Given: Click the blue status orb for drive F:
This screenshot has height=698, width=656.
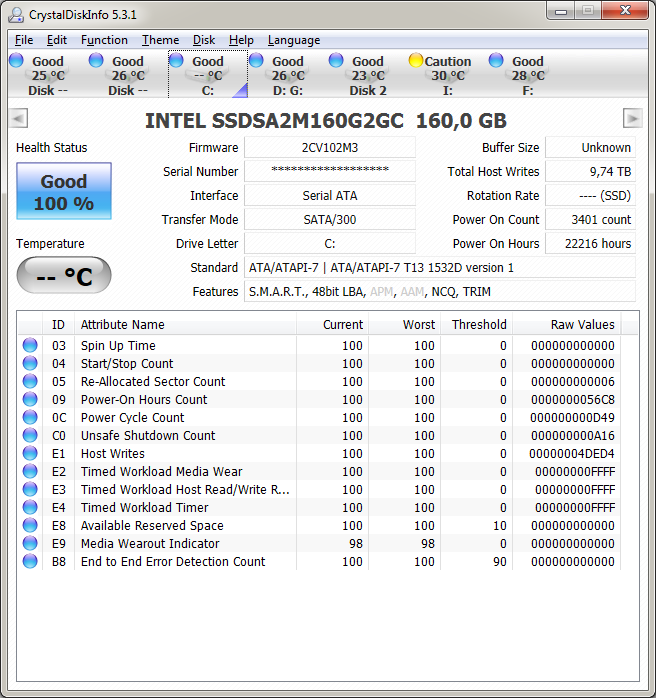Looking at the screenshot, I should point(496,61).
